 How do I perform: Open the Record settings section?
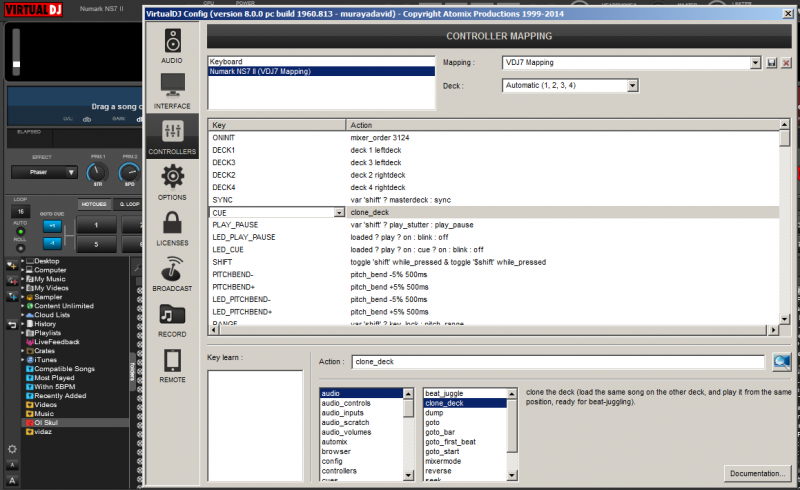click(x=172, y=320)
